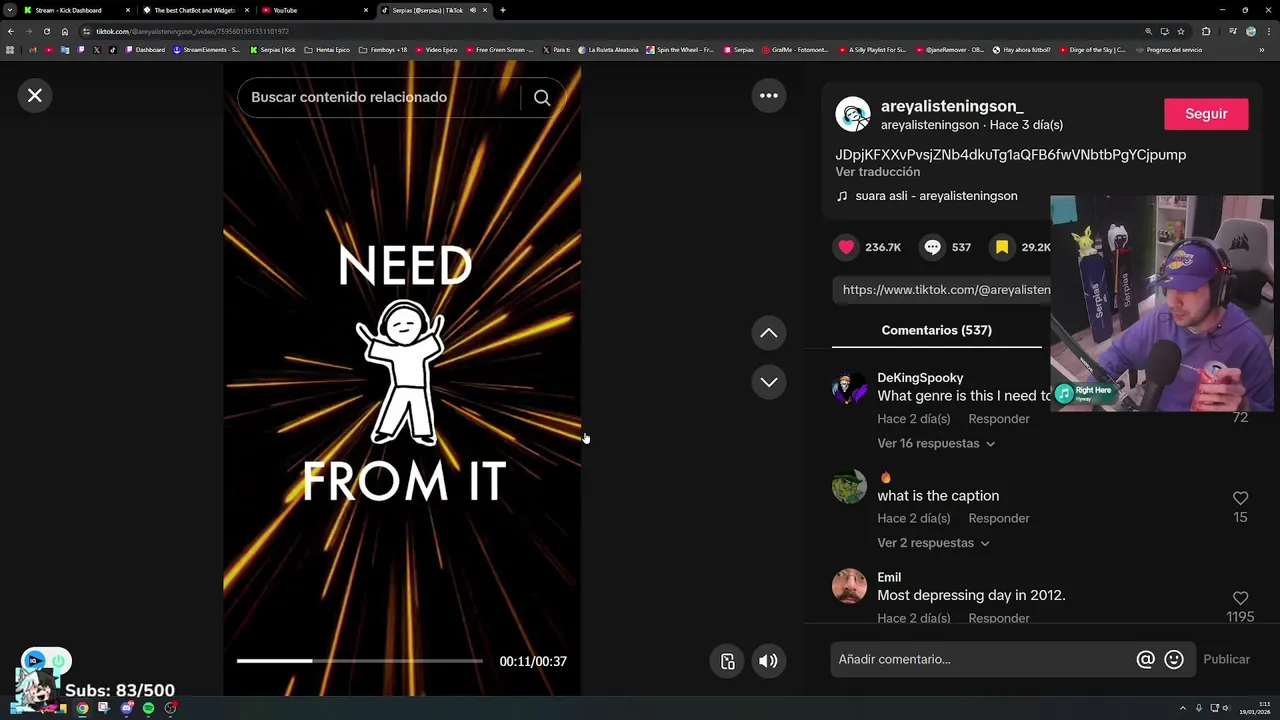Open the Twitch bookmark icon

click(81, 50)
